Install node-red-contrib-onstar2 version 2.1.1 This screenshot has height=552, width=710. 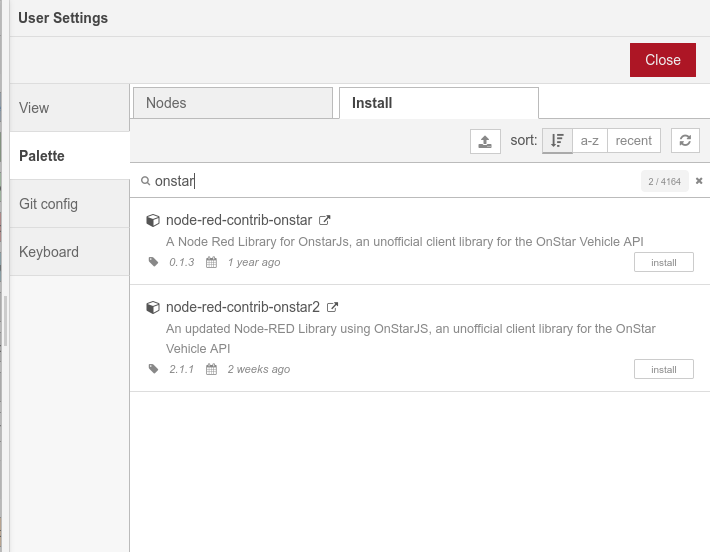coord(663,369)
